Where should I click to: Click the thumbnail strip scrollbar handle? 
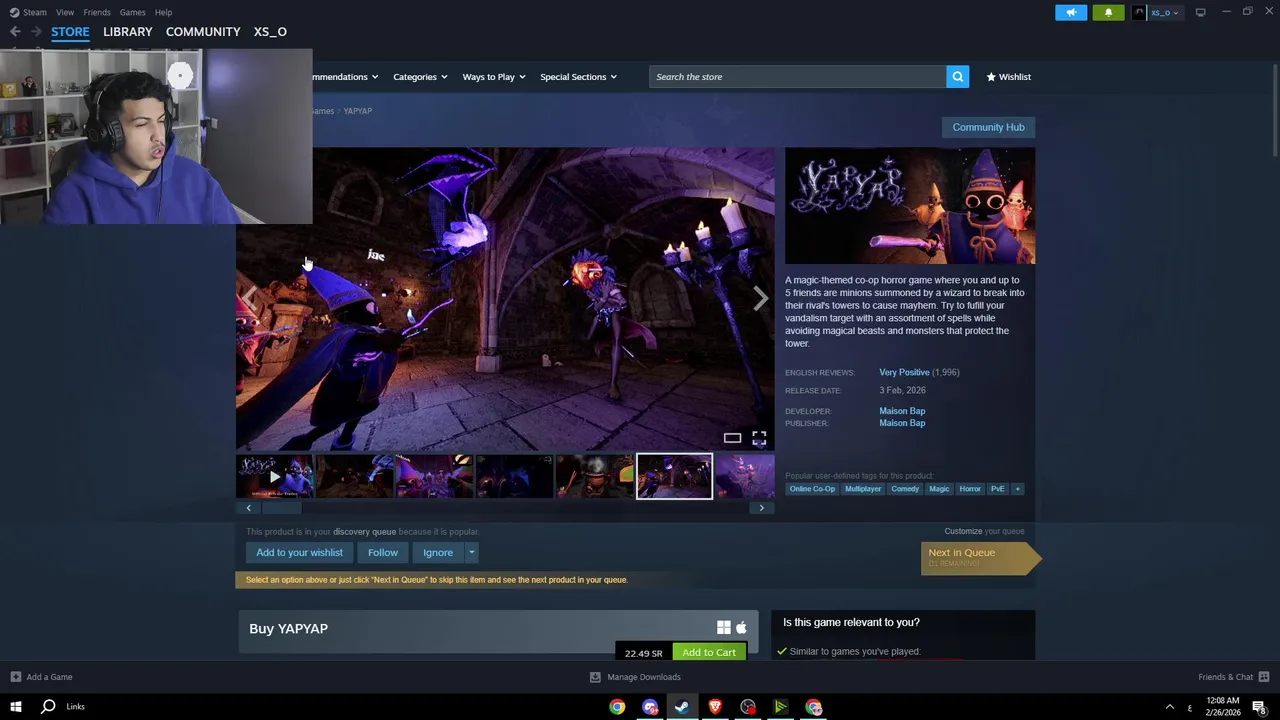(282, 508)
